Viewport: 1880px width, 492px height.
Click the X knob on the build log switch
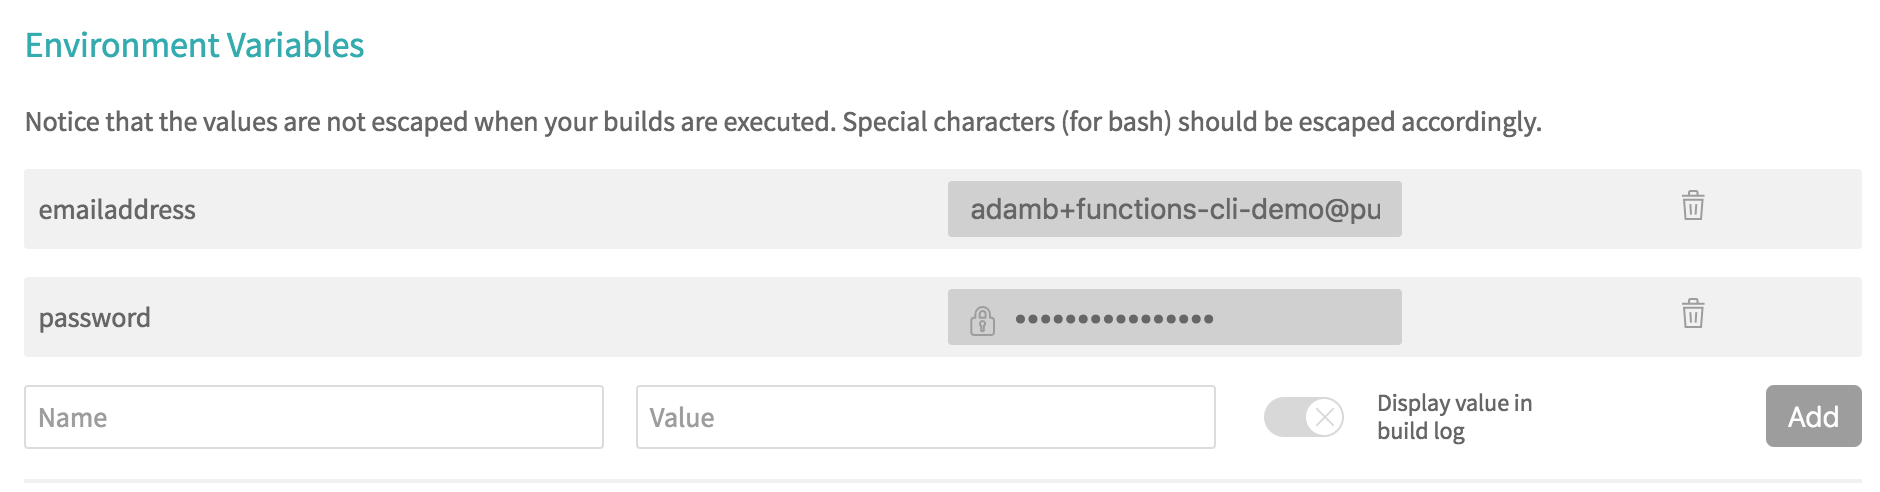(x=1325, y=417)
